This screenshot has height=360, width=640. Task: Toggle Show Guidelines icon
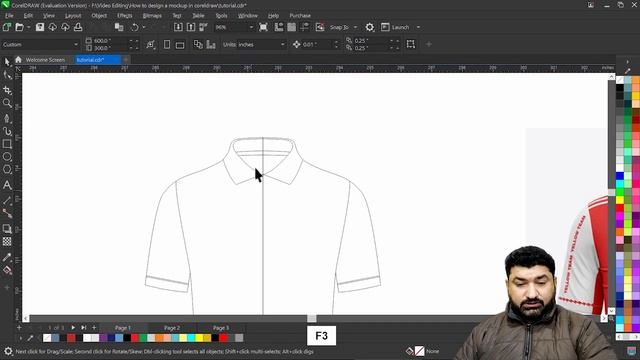point(304,27)
